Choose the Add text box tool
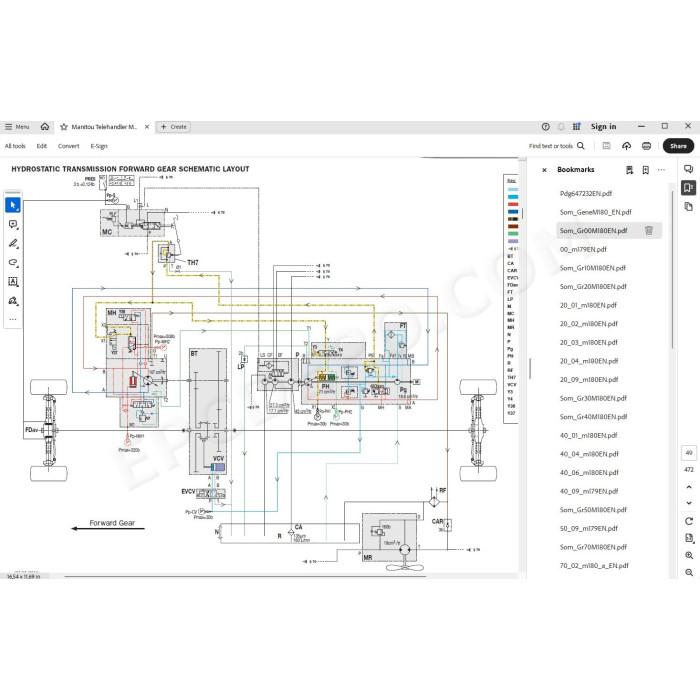Screen dimensions: 700x700 (13, 282)
